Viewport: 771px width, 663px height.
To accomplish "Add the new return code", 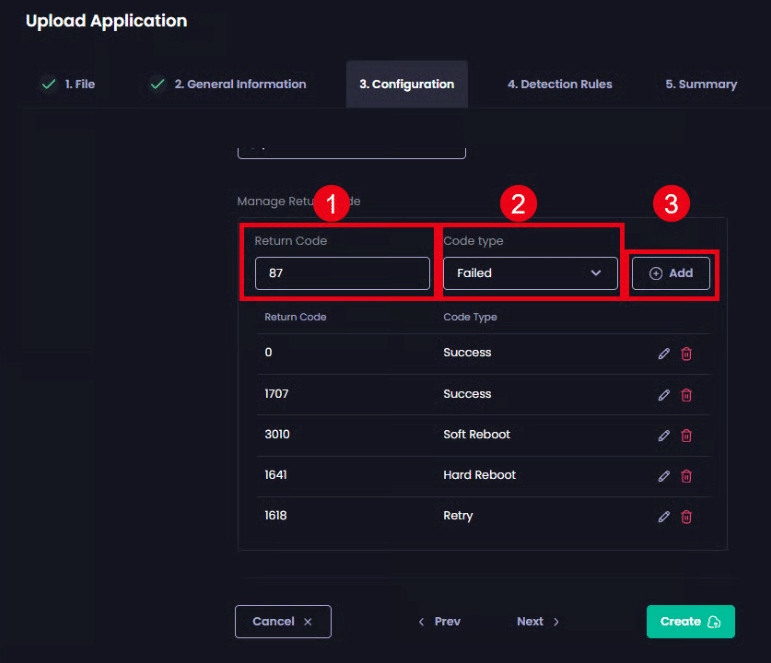I will (671, 273).
